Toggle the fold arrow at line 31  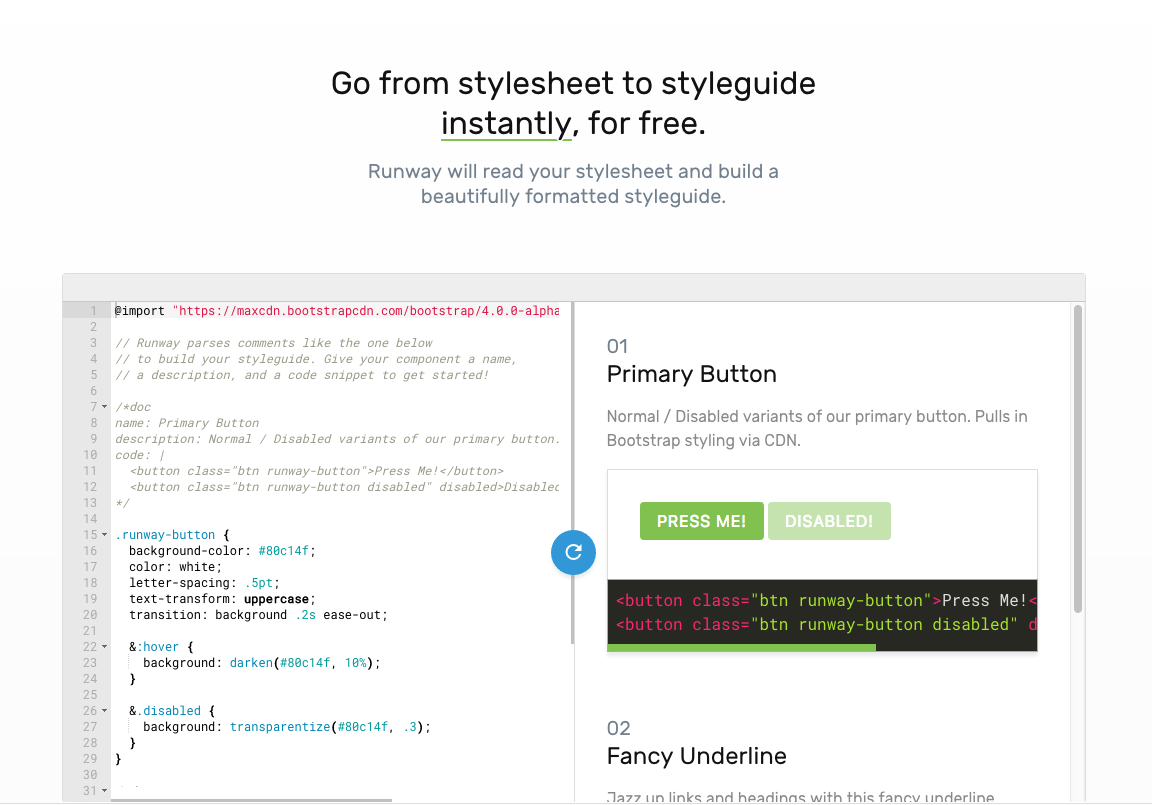coord(104,791)
